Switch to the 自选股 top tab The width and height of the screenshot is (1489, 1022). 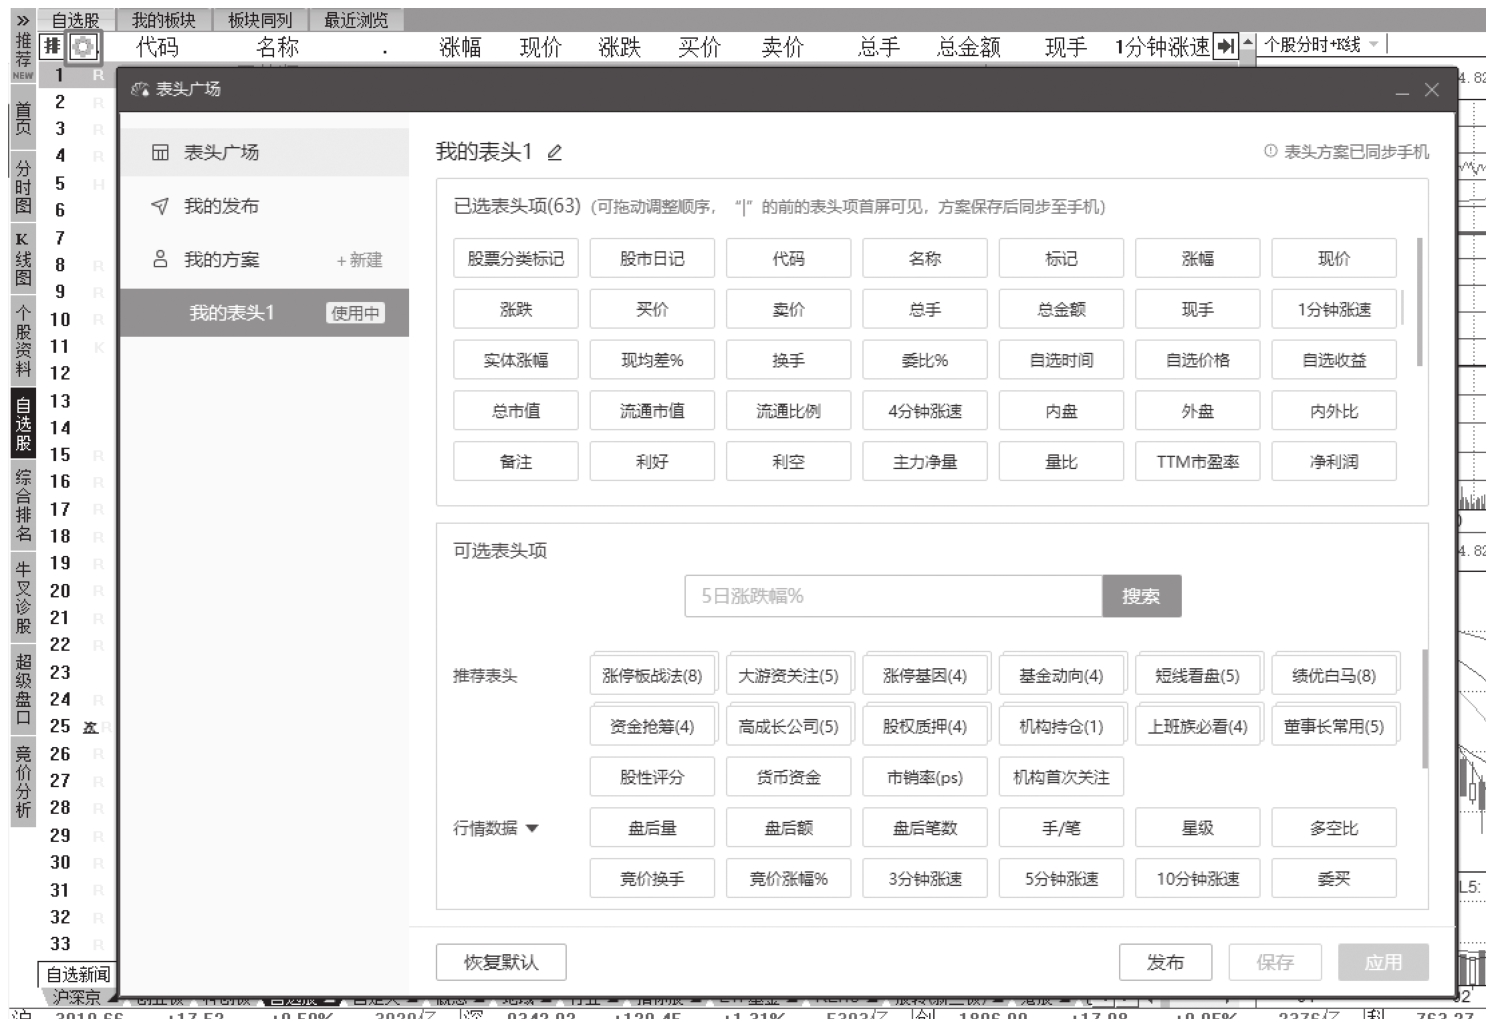click(75, 20)
